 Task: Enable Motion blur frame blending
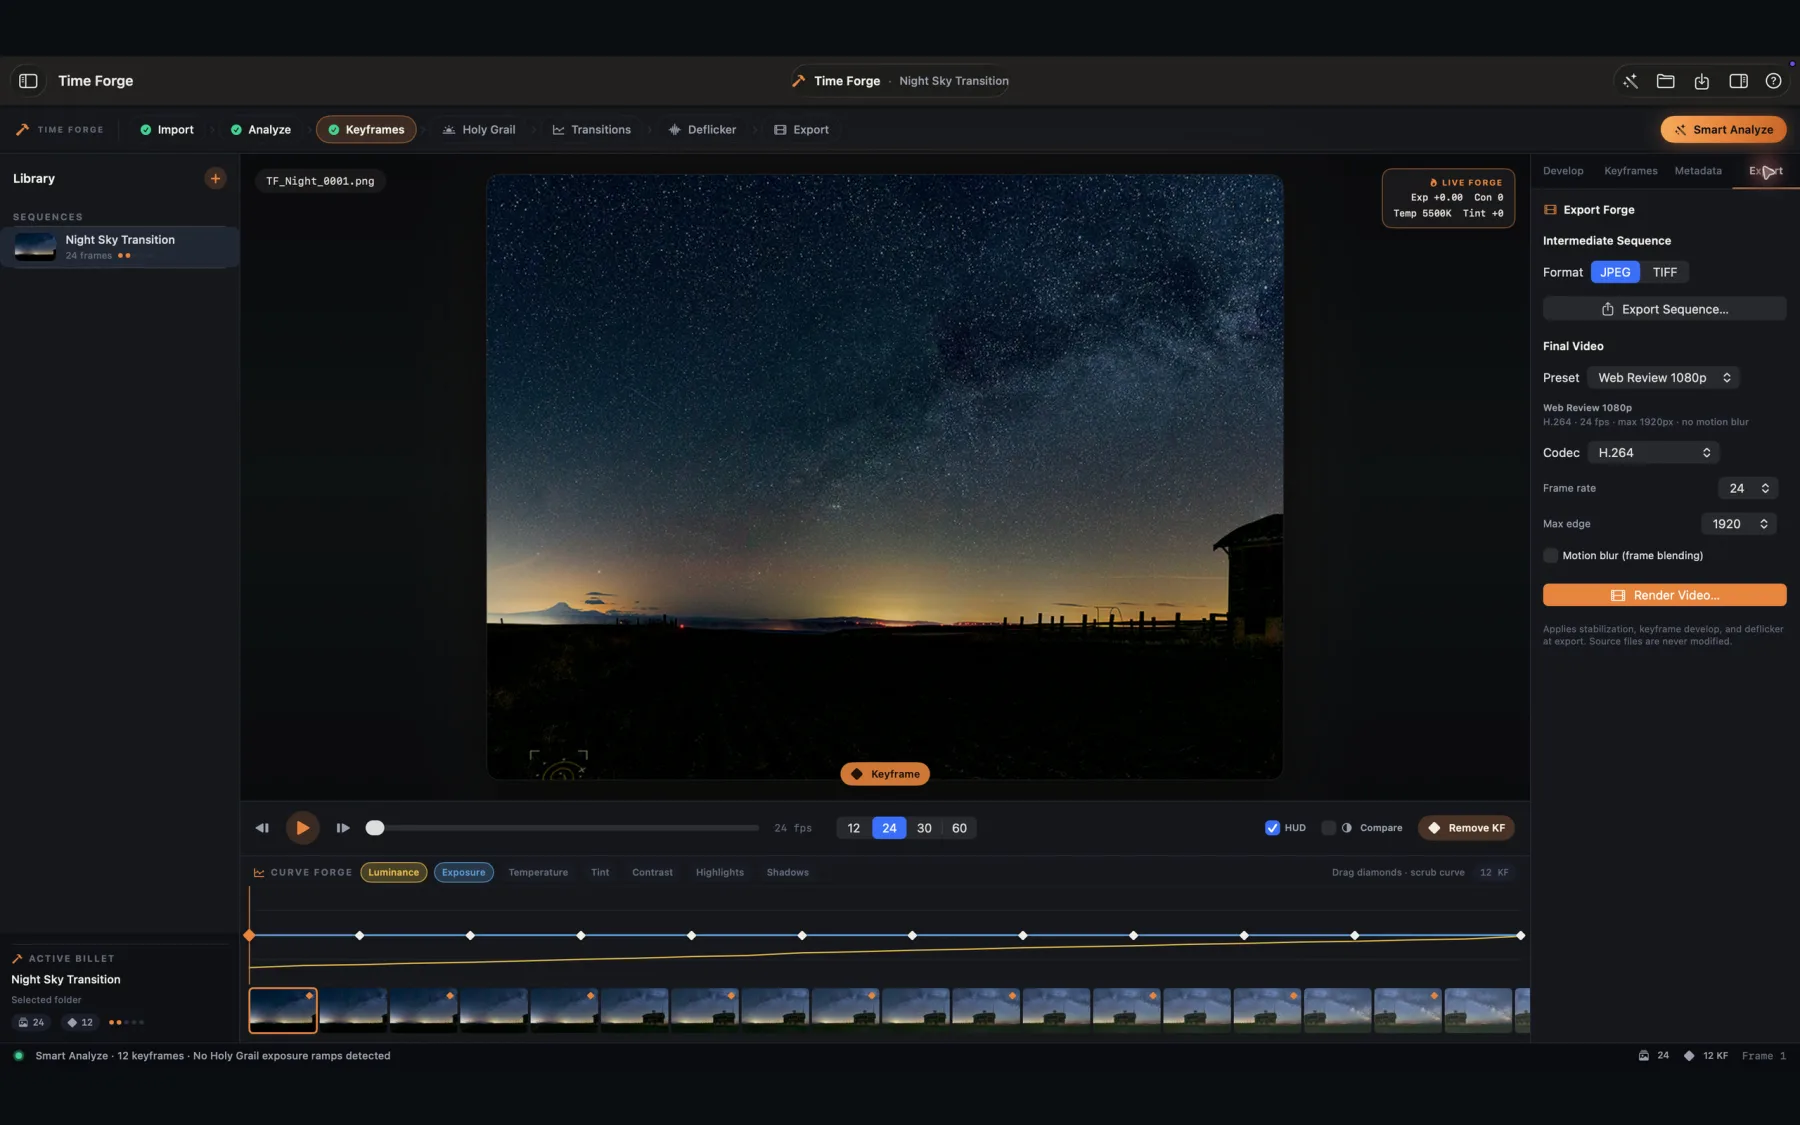click(x=1550, y=556)
